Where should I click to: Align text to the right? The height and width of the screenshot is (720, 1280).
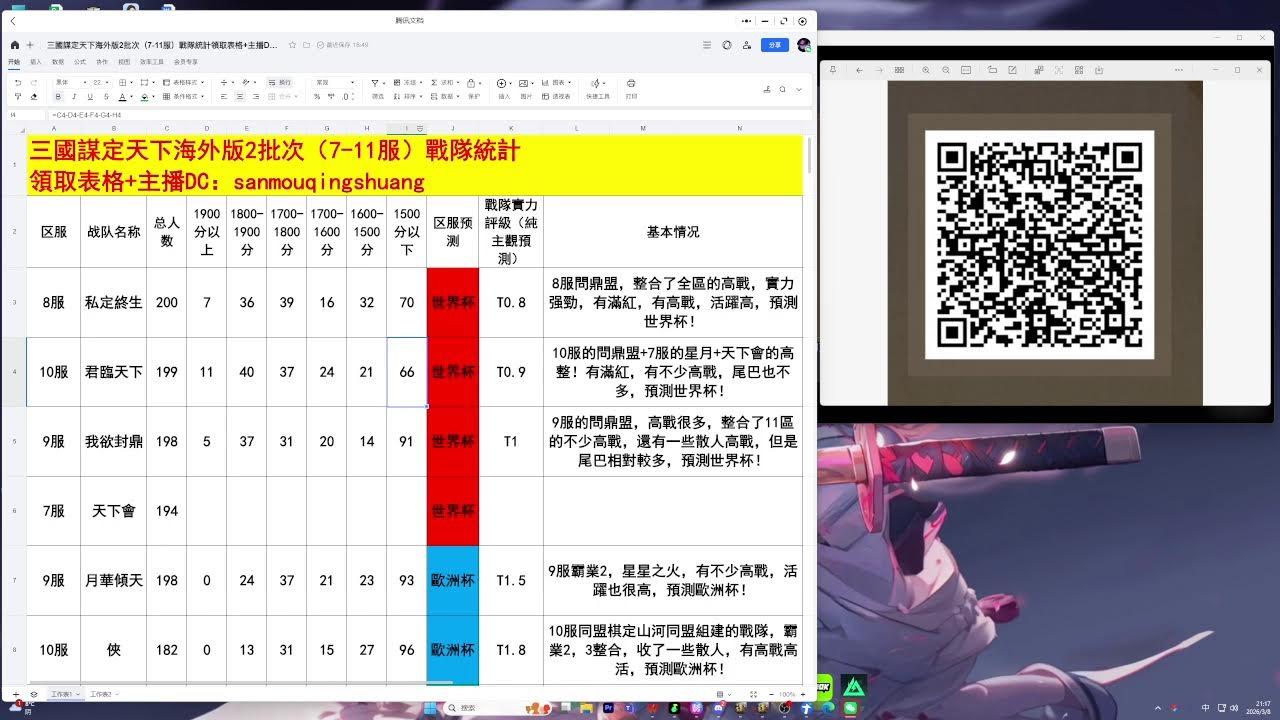click(x=255, y=96)
